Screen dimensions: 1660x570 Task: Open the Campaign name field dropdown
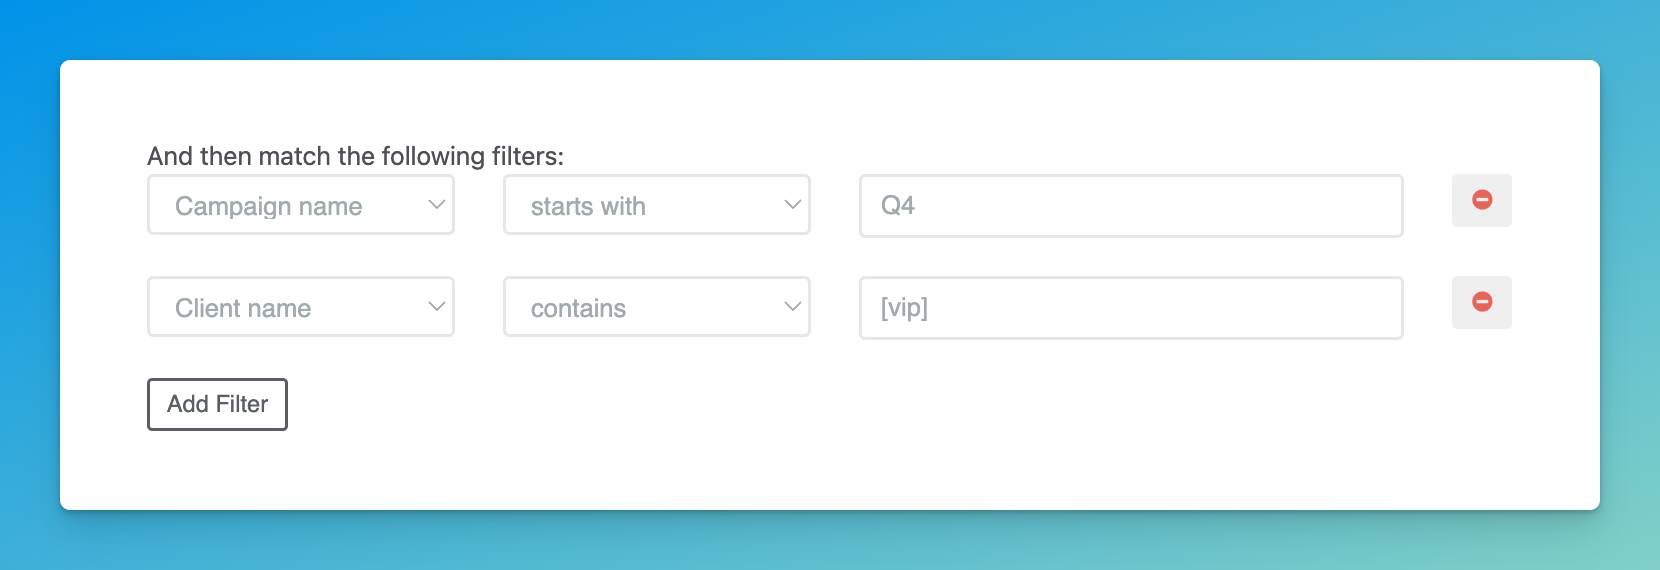[x=300, y=205]
